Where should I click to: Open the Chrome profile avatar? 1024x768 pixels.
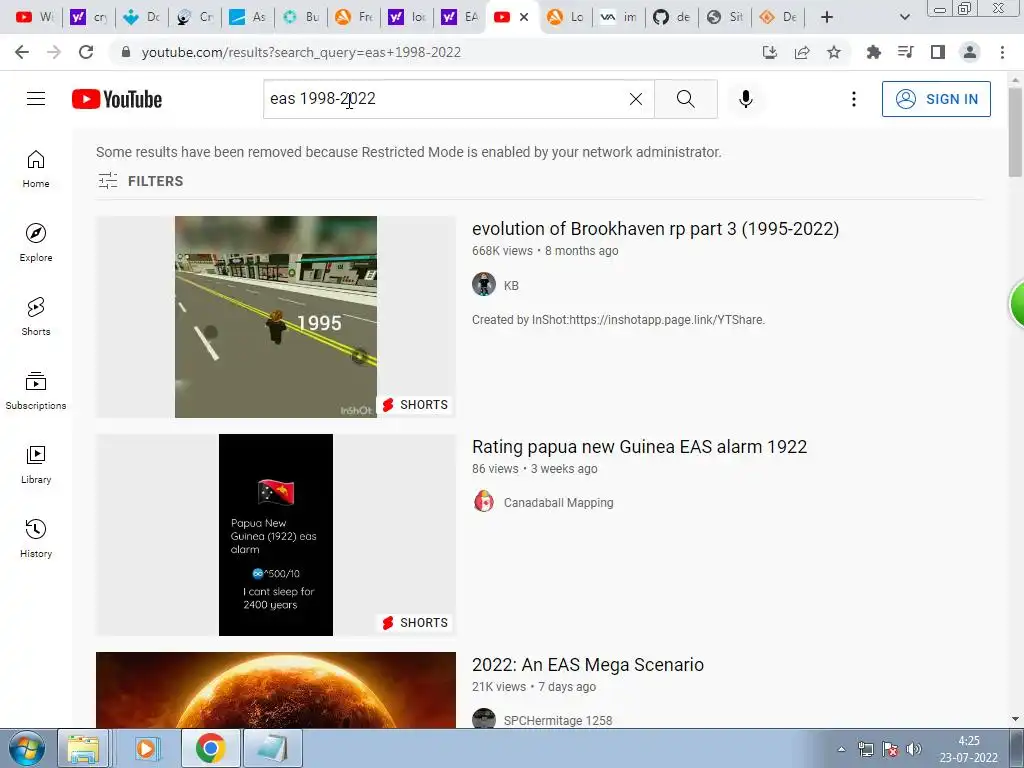(970, 52)
